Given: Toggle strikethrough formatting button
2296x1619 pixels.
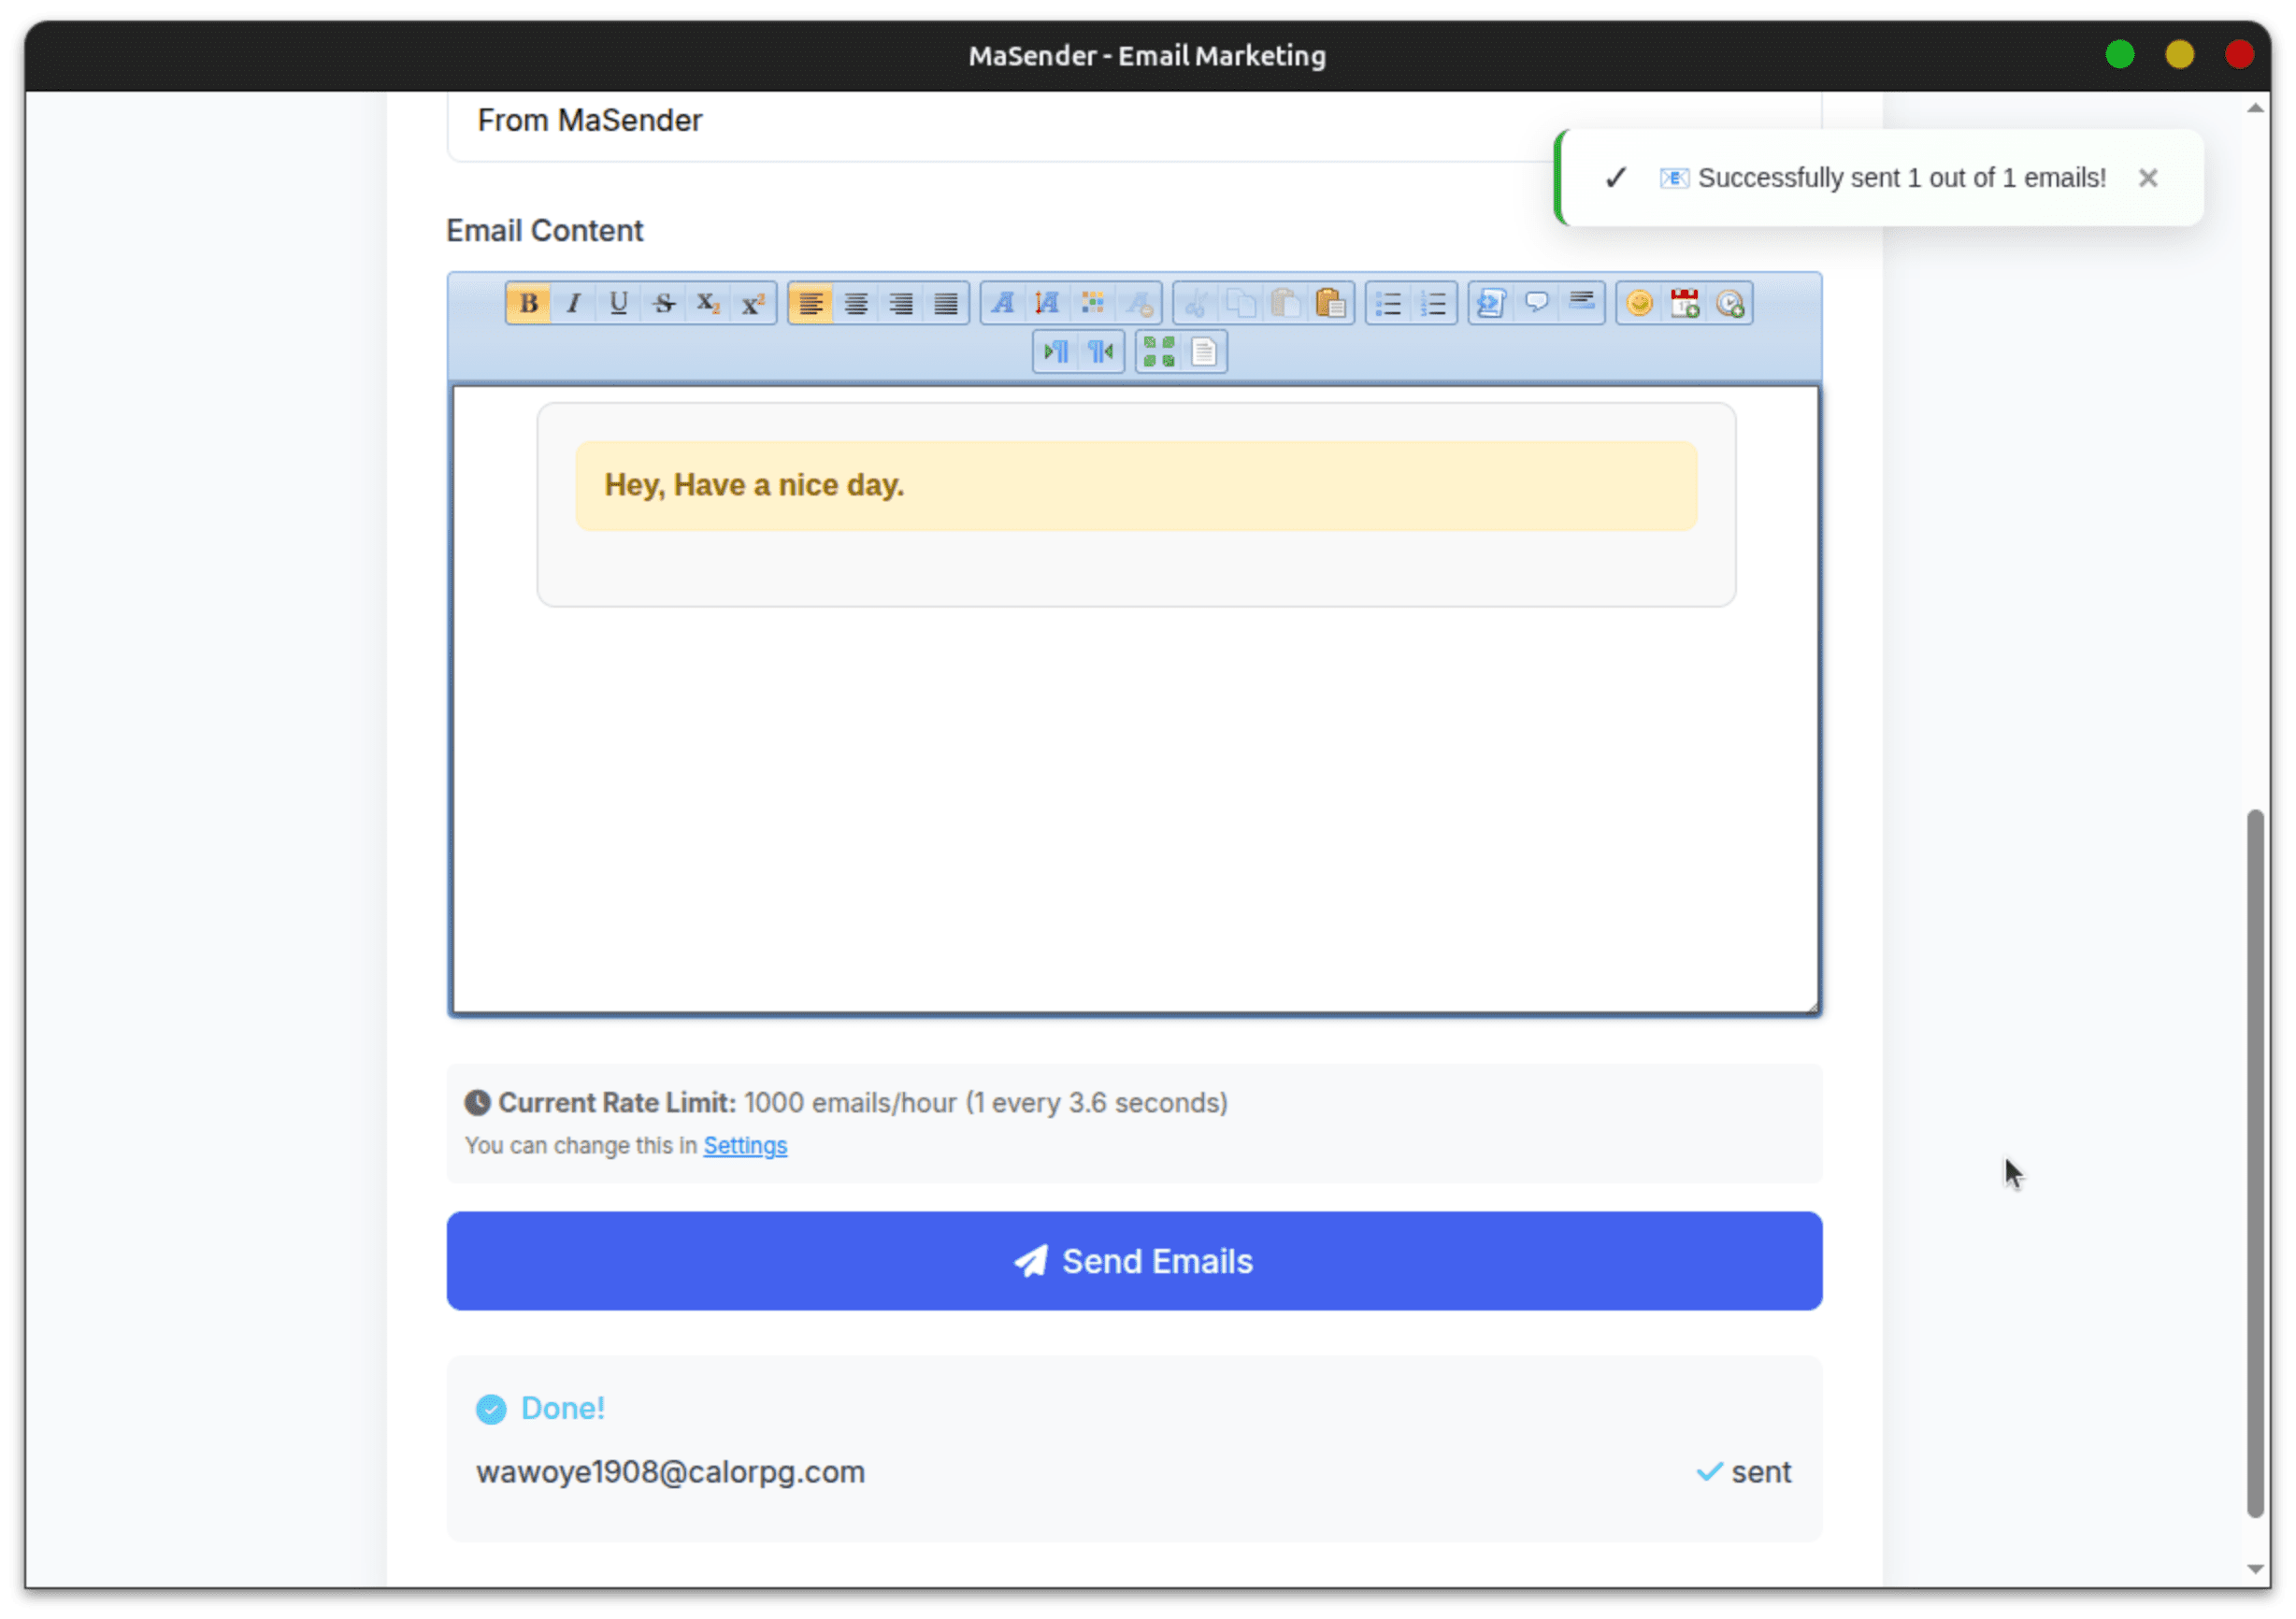Looking at the screenshot, I should click(x=663, y=303).
